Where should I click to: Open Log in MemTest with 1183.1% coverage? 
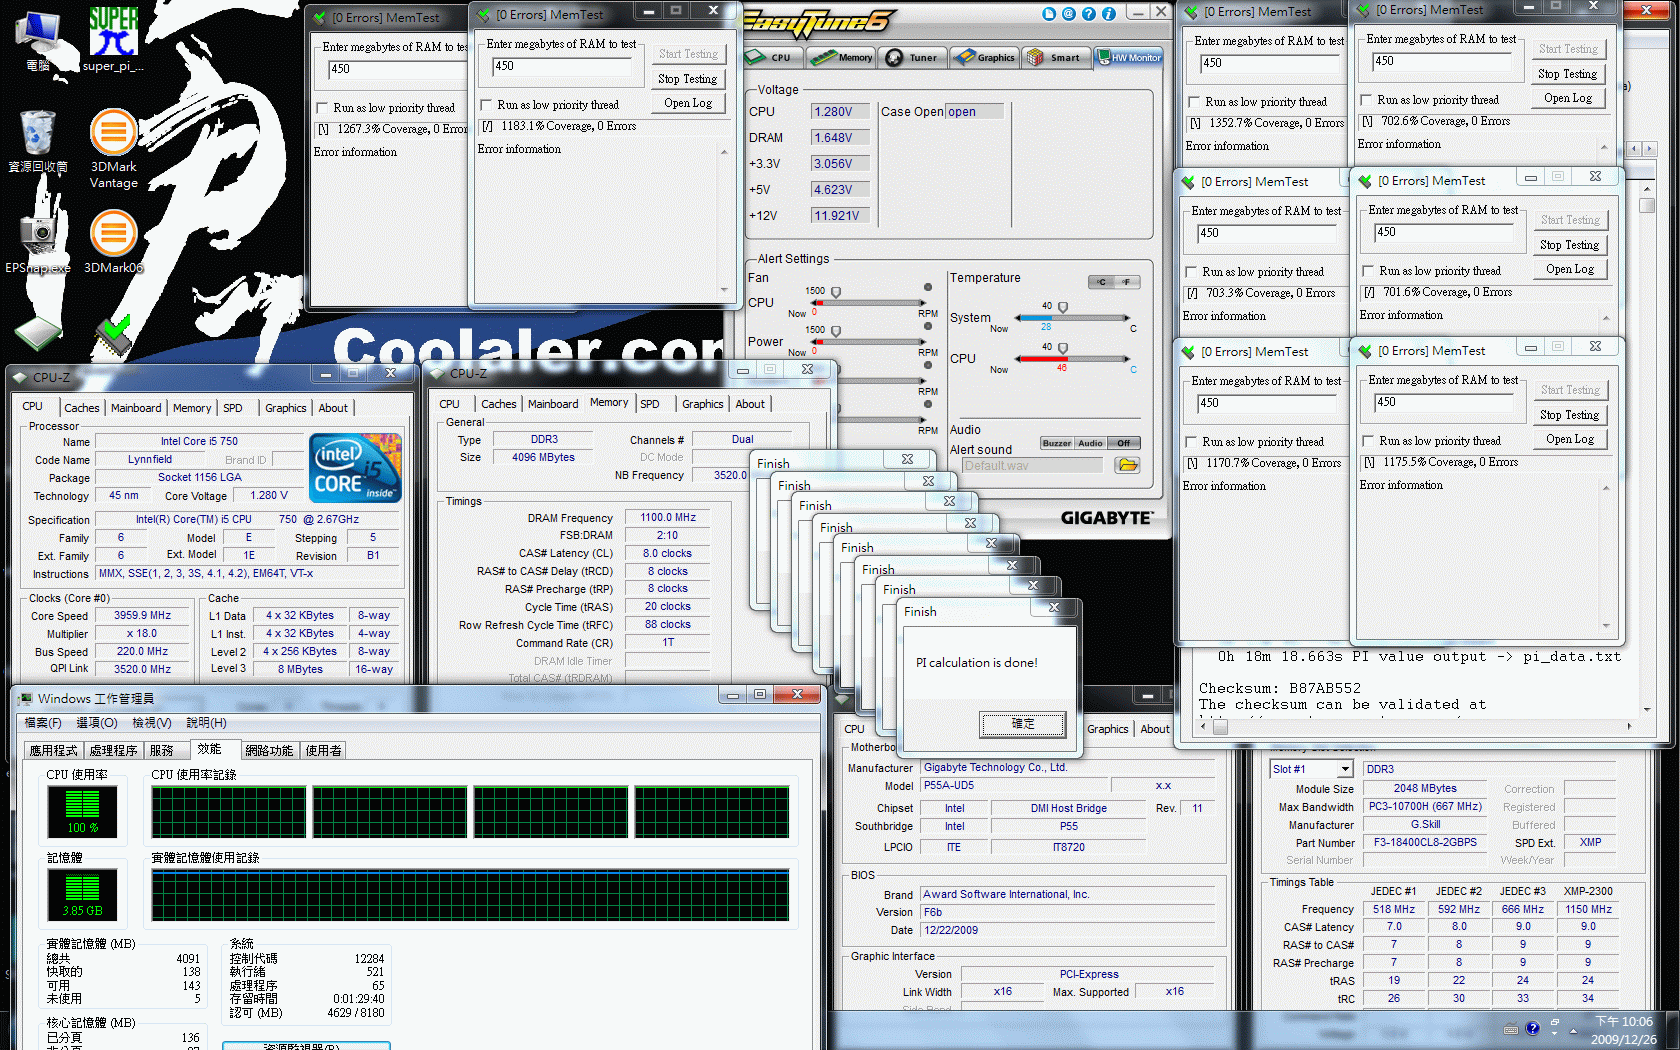coord(688,103)
